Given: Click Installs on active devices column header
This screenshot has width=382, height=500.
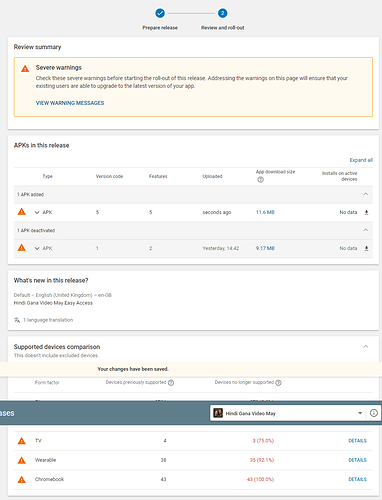Looking at the screenshot, I should tap(340, 176).
